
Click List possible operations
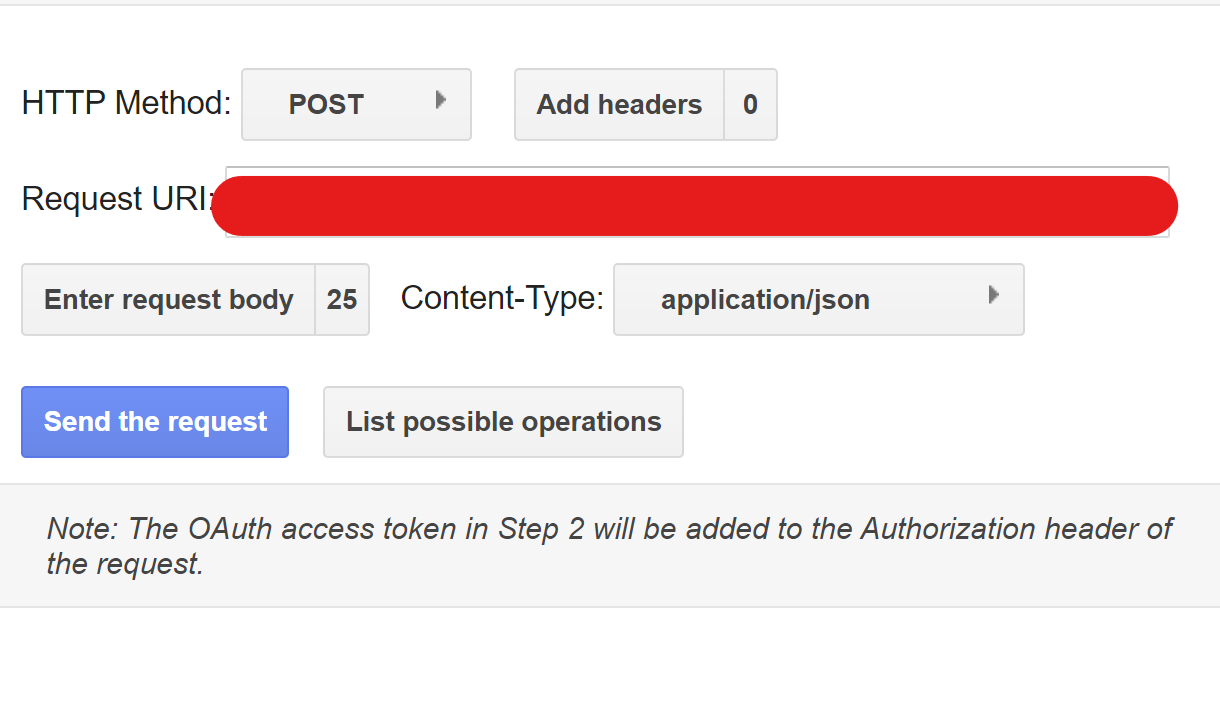503,421
